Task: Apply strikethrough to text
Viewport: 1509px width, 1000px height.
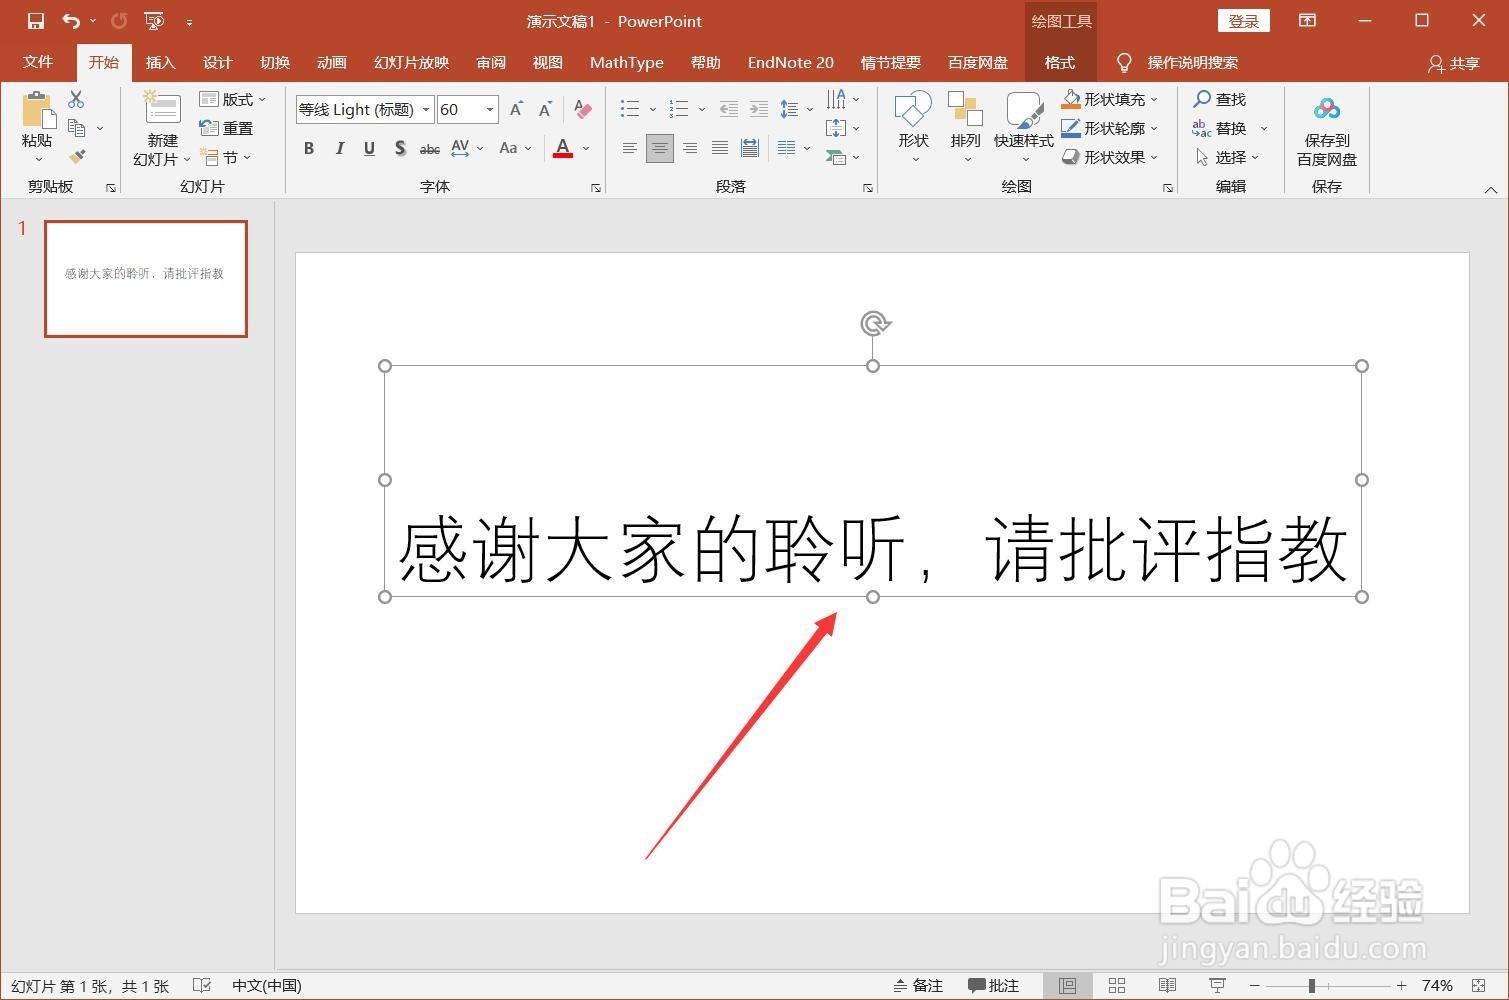Action: pyautogui.click(x=430, y=148)
